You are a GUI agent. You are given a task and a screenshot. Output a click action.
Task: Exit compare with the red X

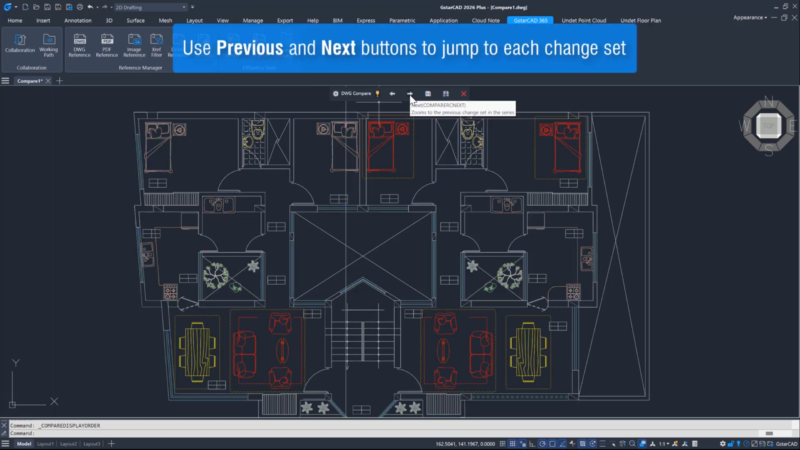pos(463,93)
